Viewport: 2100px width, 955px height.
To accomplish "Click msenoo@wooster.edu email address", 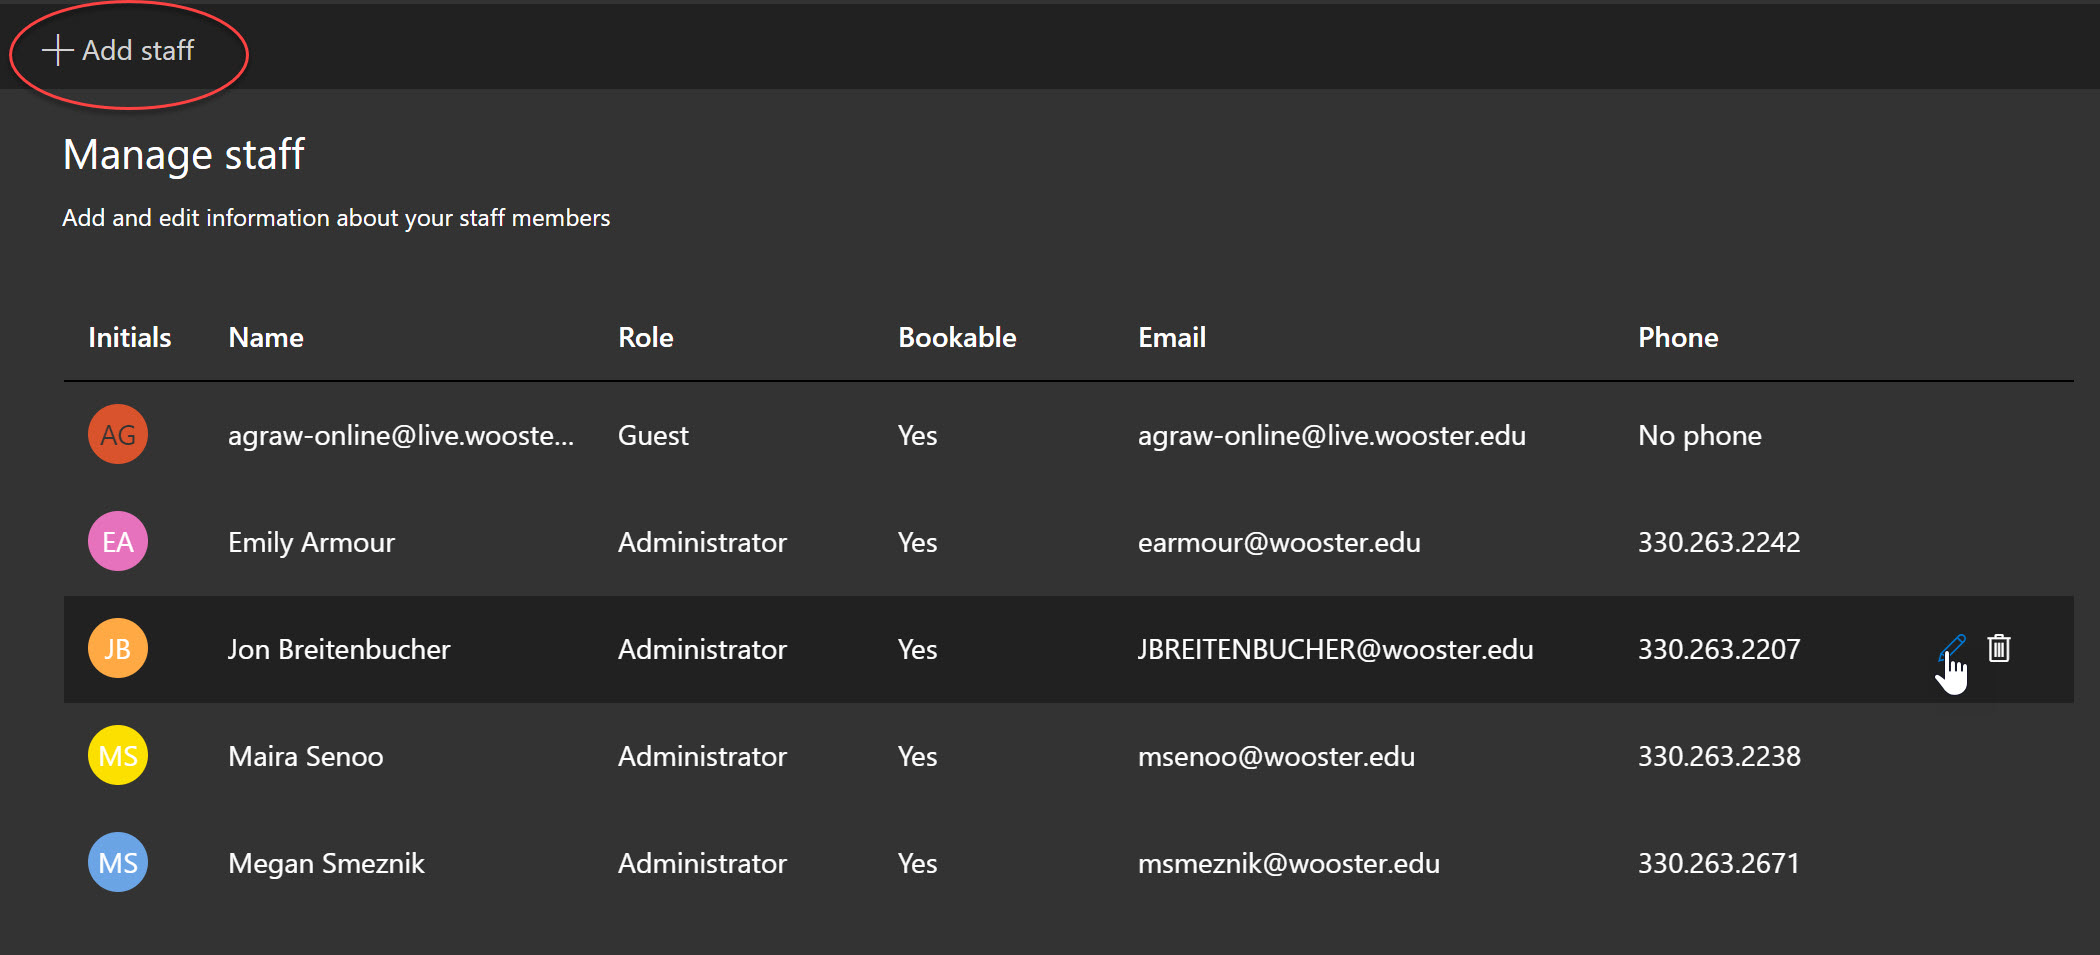I will click(x=1276, y=756).
